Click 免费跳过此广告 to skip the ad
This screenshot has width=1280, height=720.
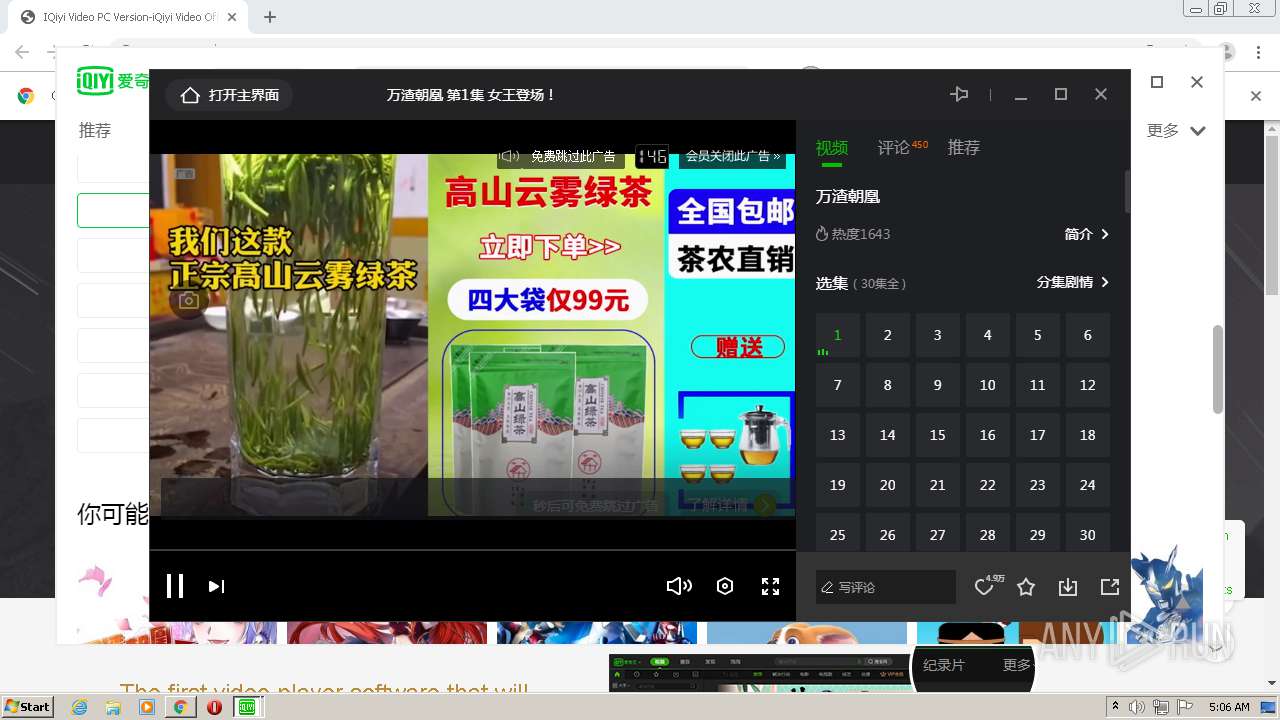point(573,156)
